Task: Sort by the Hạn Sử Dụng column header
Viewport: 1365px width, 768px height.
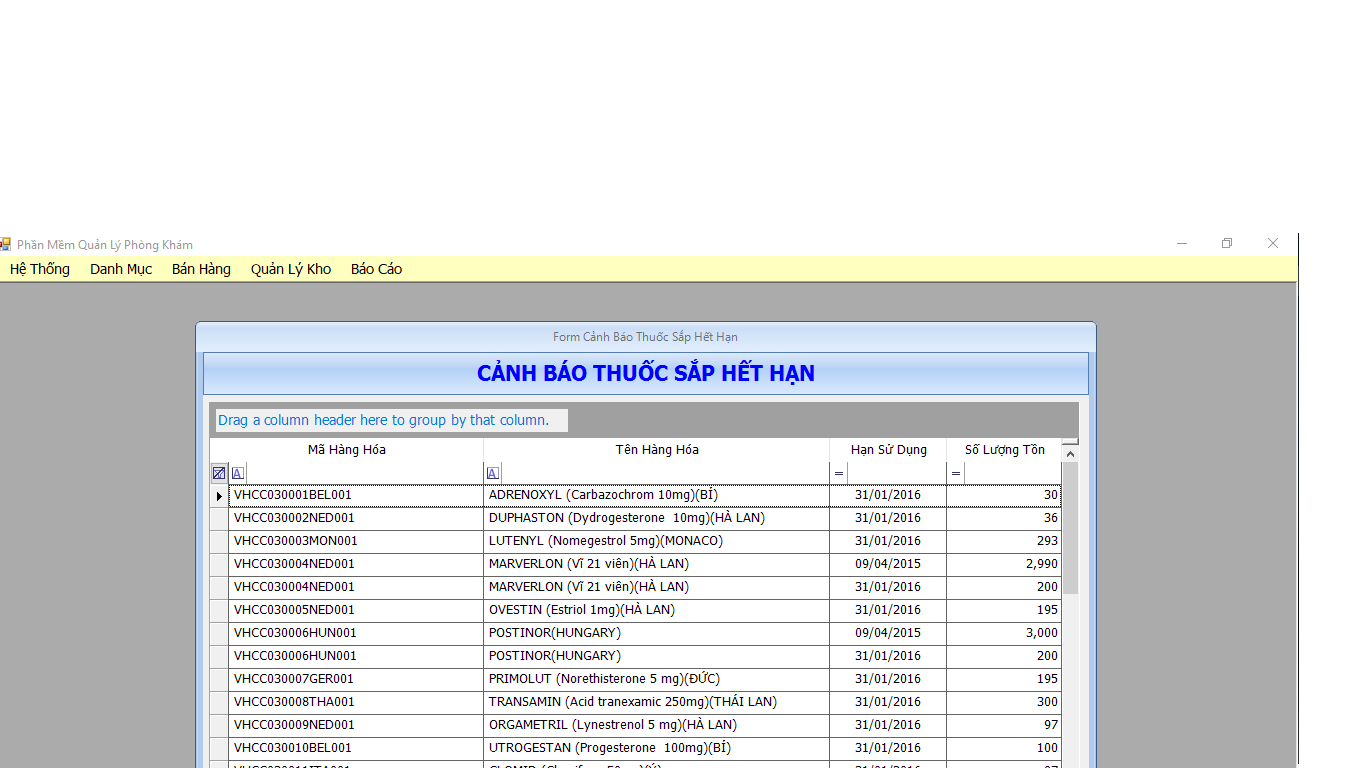Action: coord(888,450)
